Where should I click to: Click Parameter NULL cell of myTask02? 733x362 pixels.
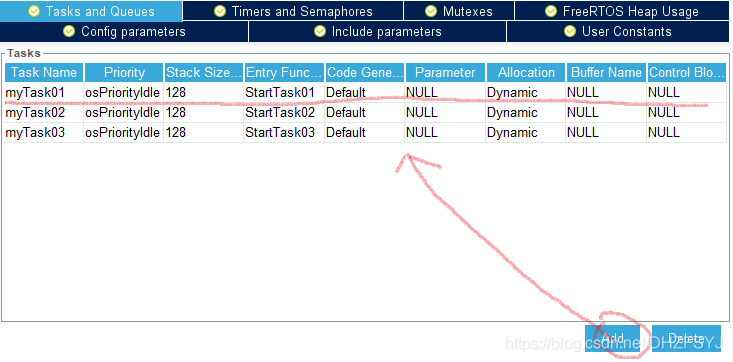(x=445, y=113)
